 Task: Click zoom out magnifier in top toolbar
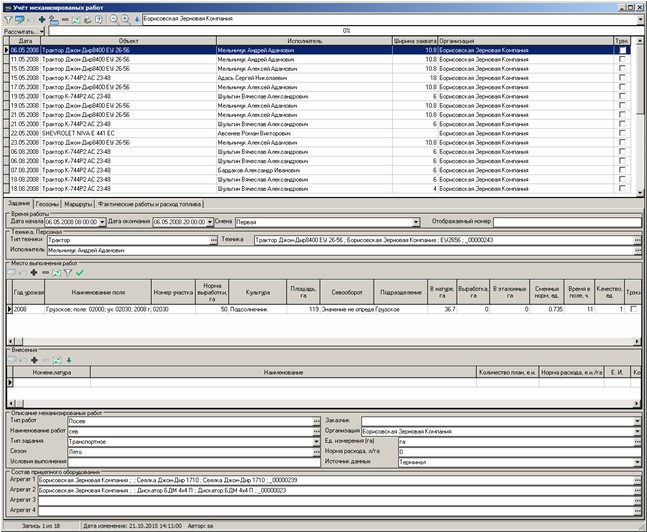111,19
